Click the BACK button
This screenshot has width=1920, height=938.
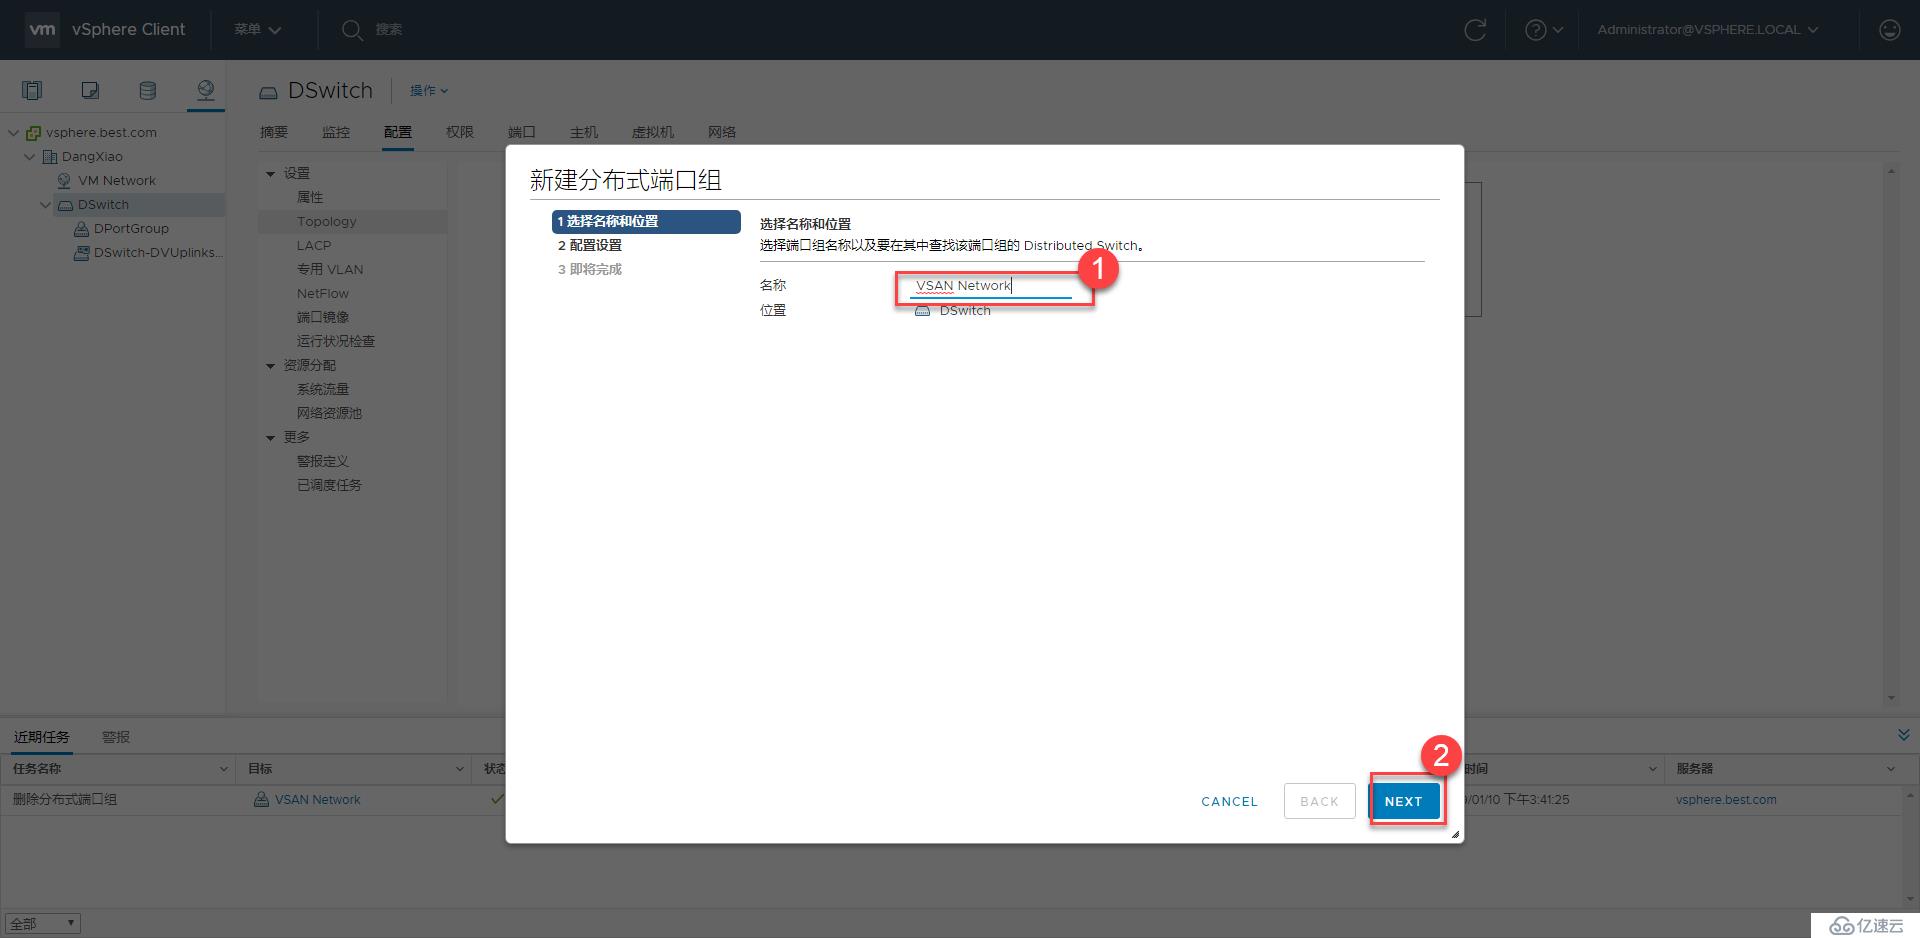(x=1319, y=801)
